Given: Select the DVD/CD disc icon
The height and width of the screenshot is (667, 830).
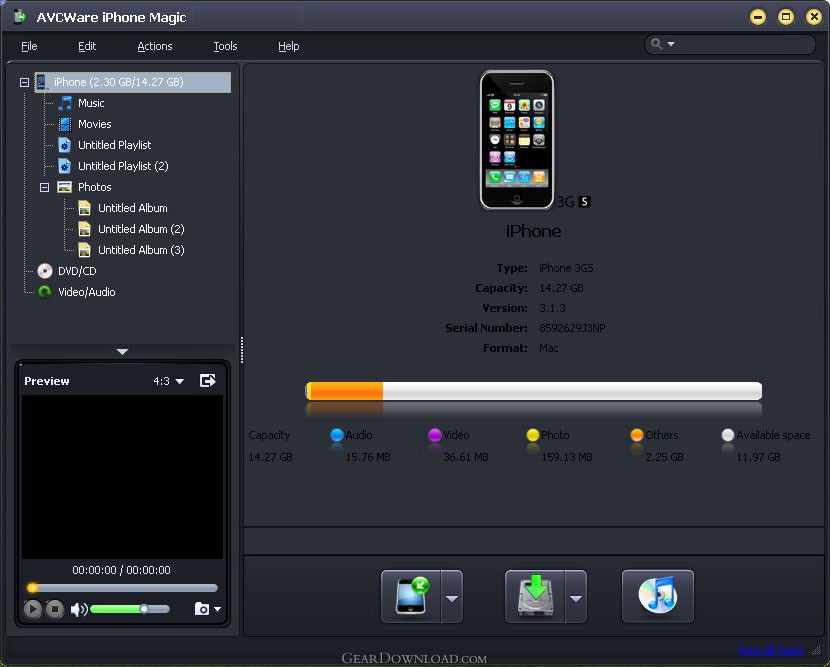Looking at the screenshot, I should pos(45,271).
